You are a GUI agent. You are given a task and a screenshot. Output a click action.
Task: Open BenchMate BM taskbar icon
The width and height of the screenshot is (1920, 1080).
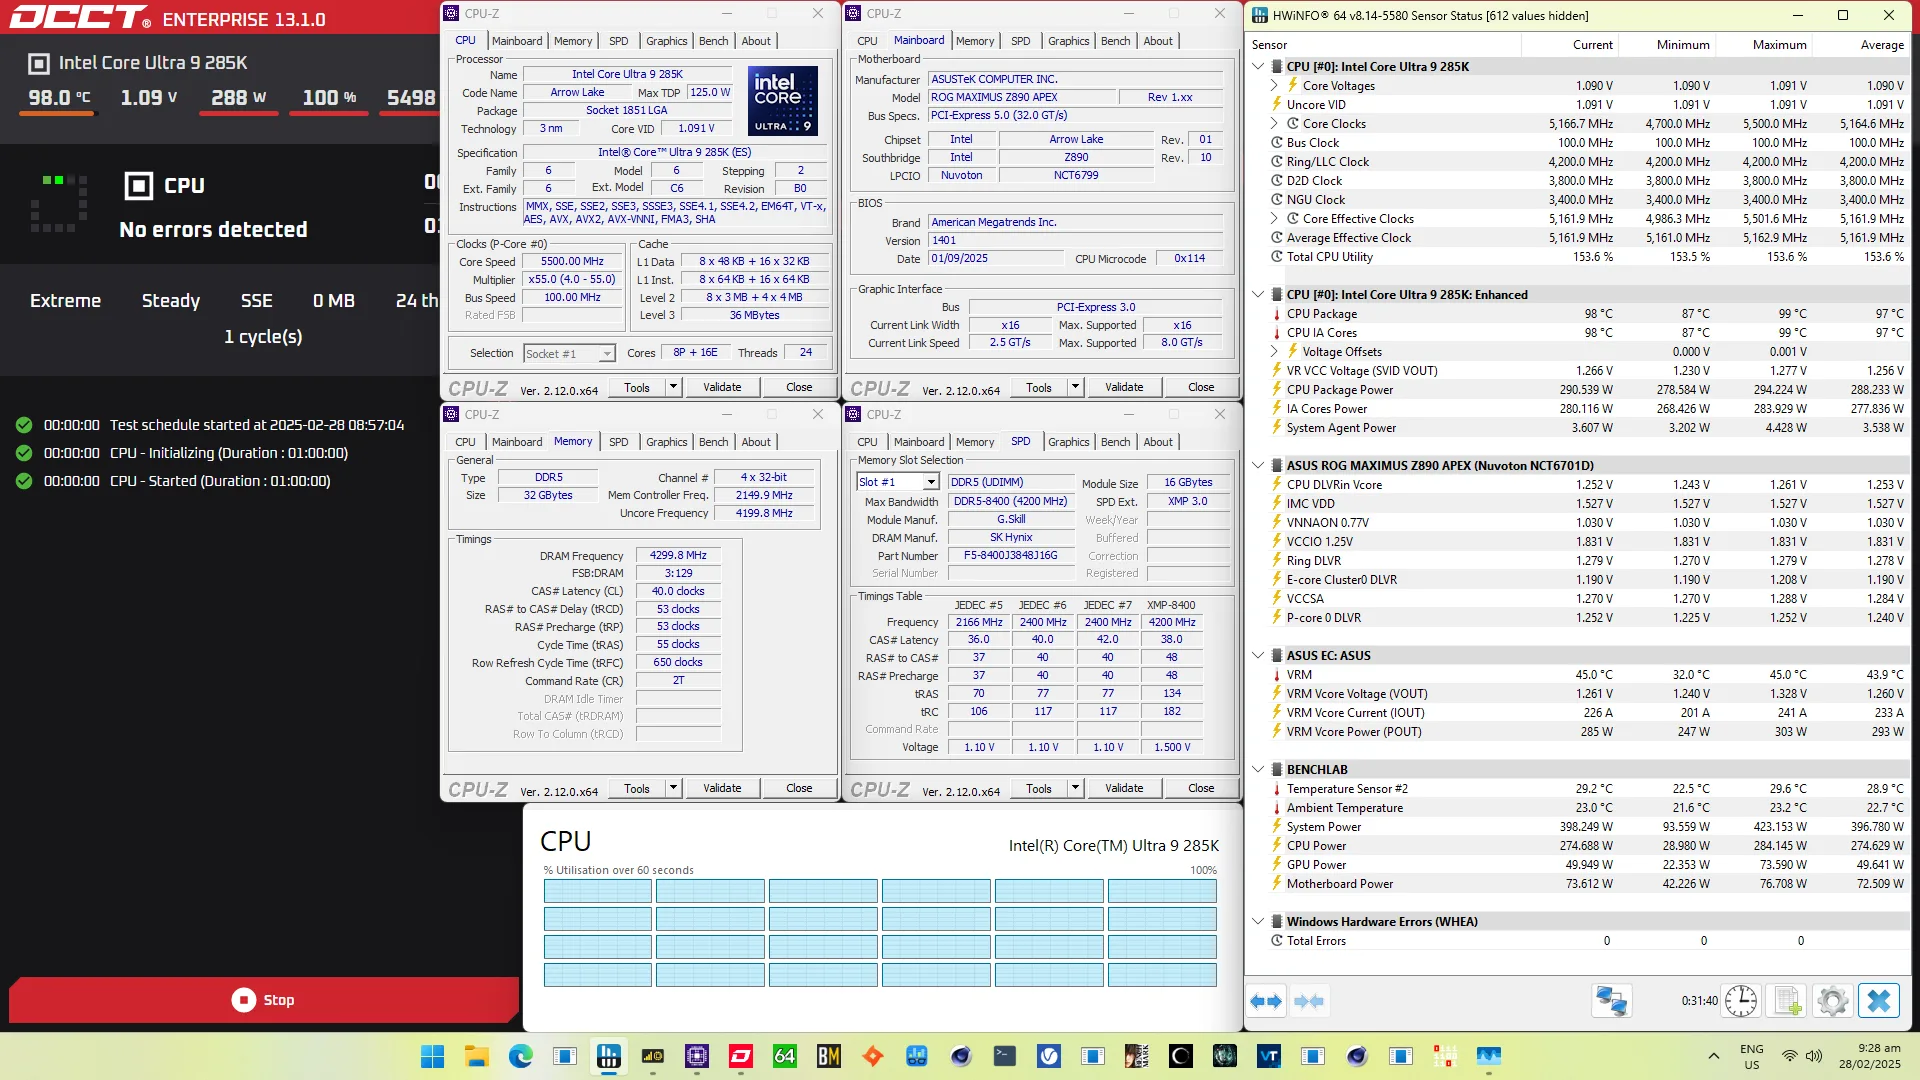point(829,1056)
